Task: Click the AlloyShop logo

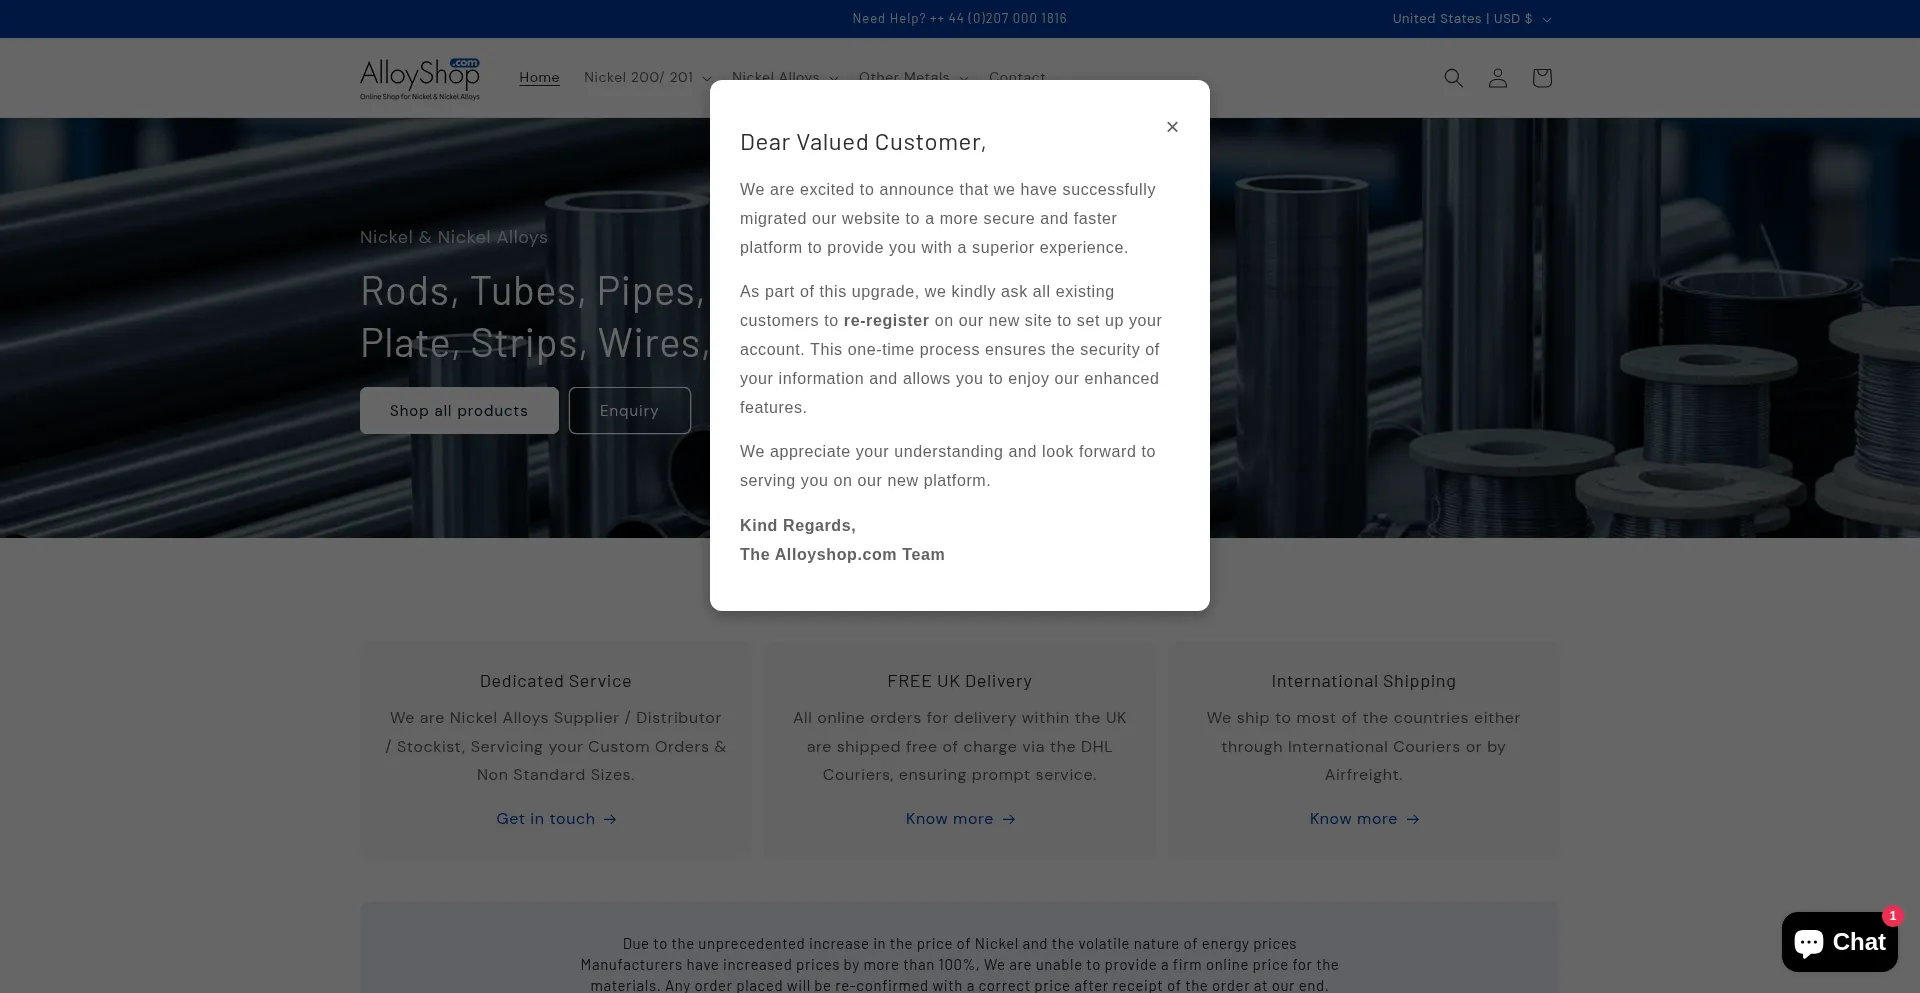Action: (x=420, y=78)
